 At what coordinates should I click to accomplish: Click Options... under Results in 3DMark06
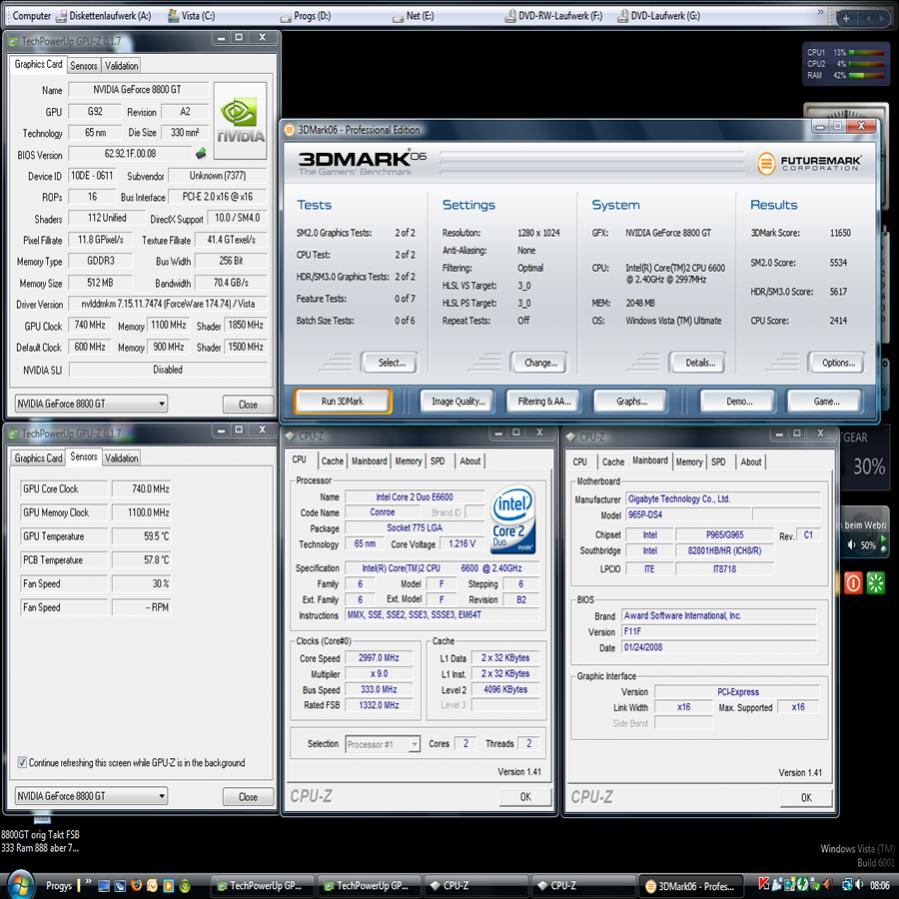click(x=838, y=362)
